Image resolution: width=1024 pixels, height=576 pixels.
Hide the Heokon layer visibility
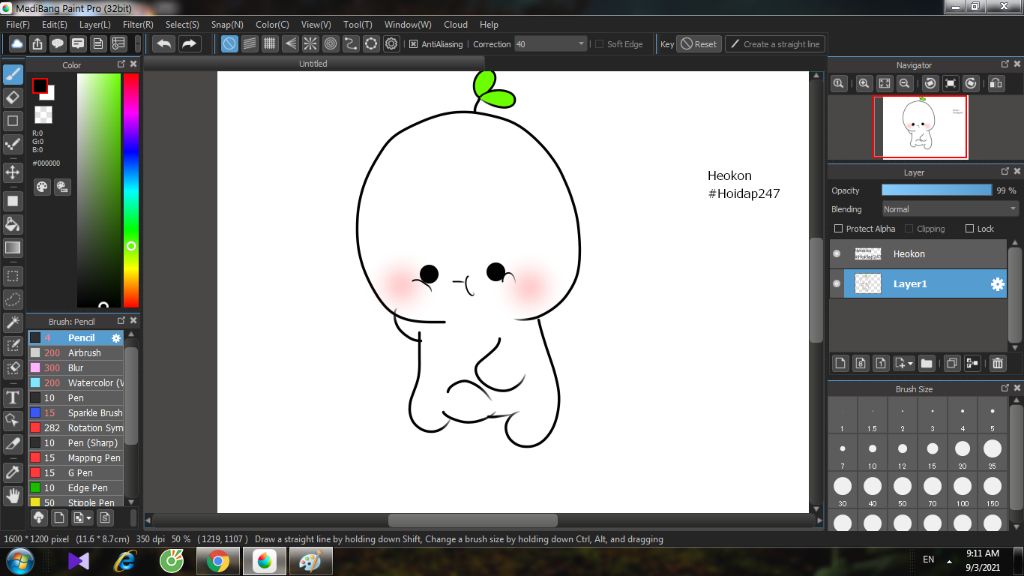(837, 254)
